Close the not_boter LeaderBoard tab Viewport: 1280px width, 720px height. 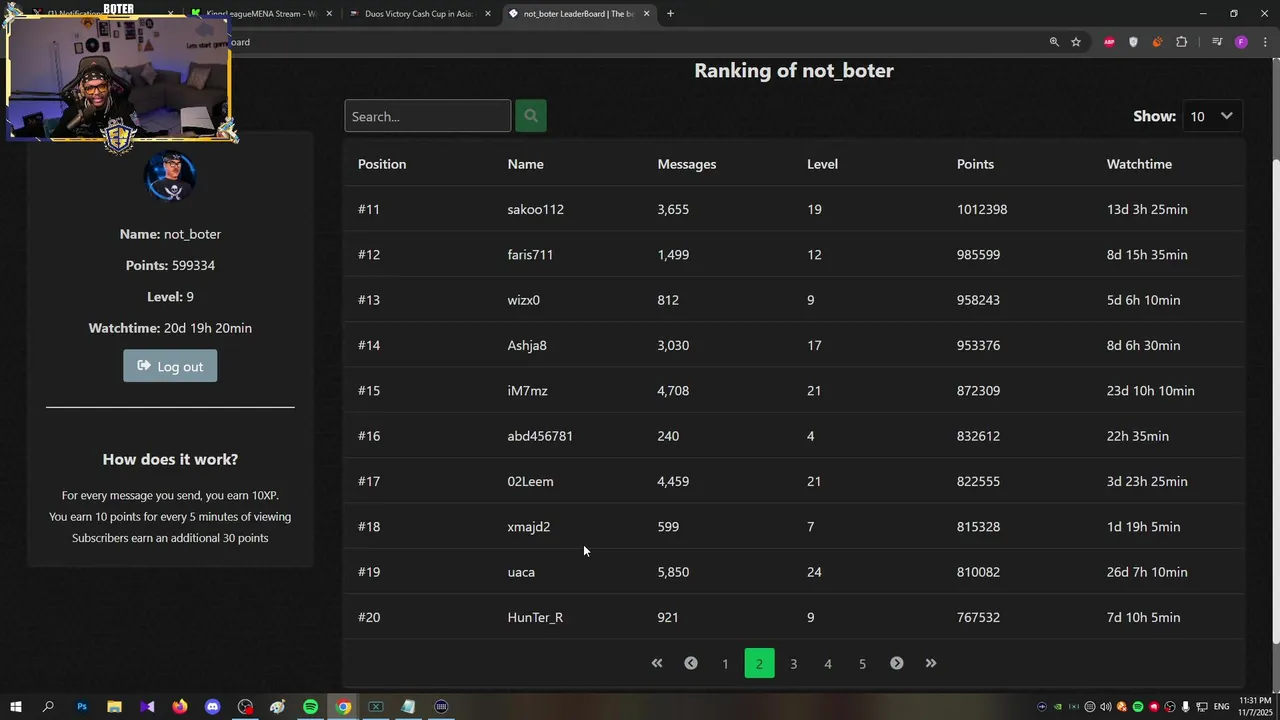tap(647, 14)
